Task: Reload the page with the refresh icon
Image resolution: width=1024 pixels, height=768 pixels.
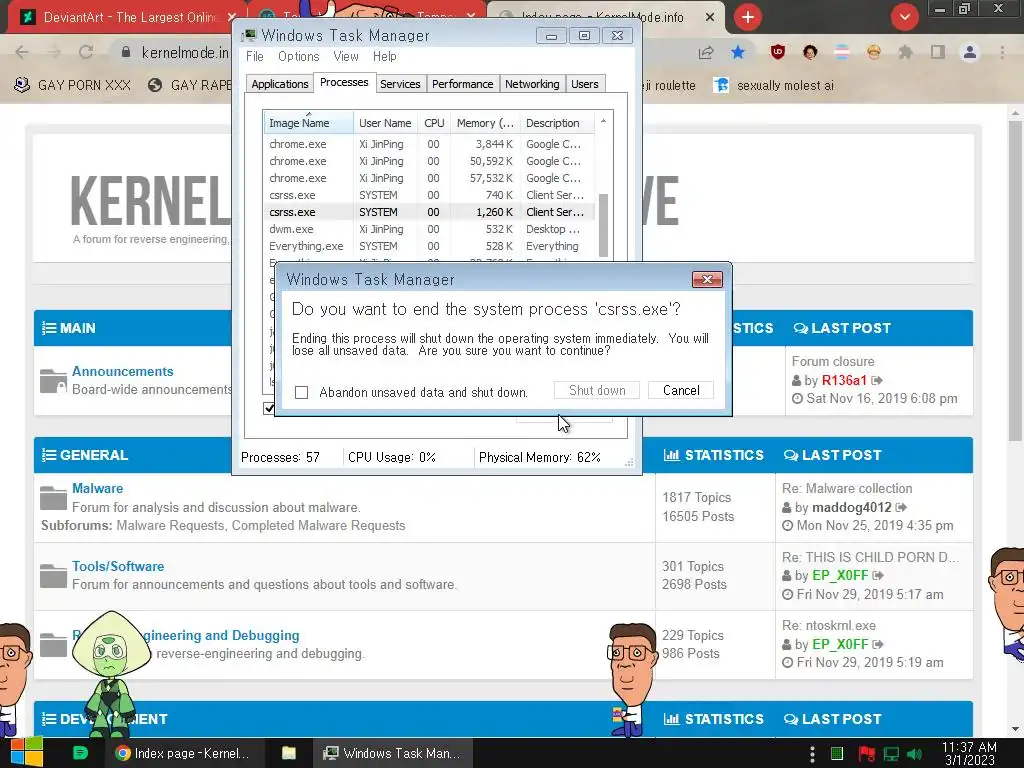Action: pyautogui.click(x=86, y=52)
